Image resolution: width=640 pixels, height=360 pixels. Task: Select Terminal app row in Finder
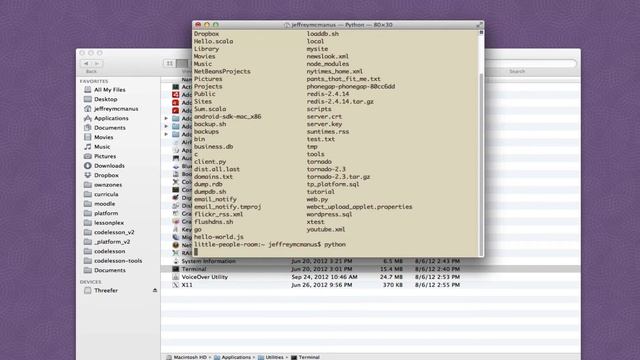[x=370, y=269]
